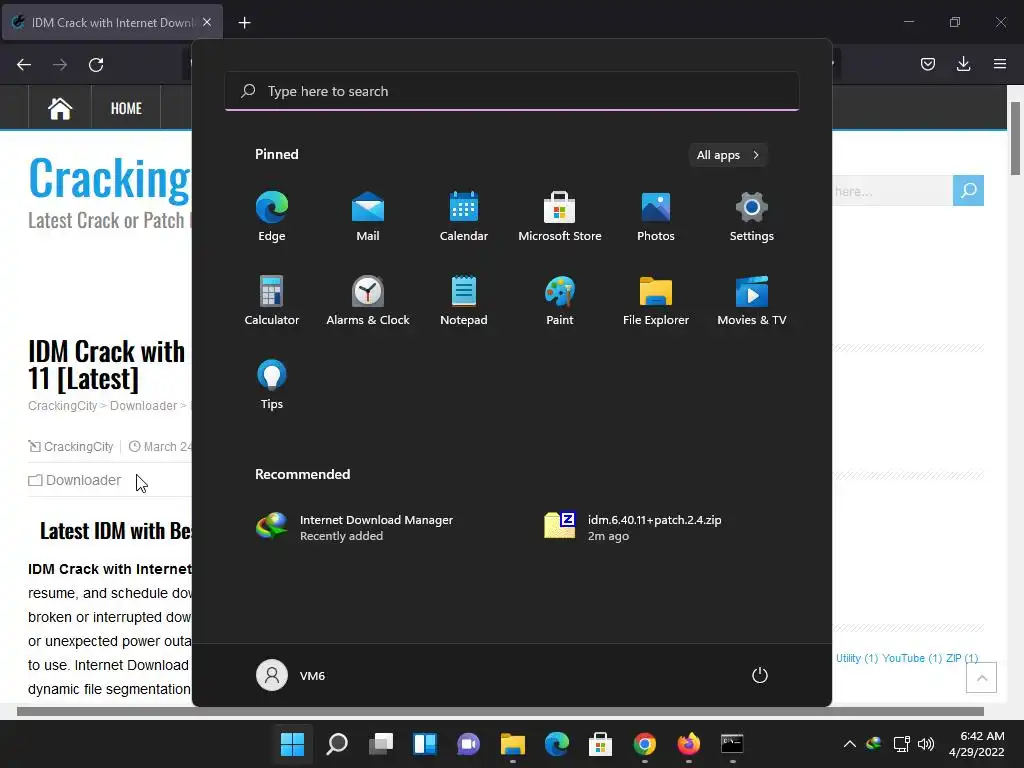
Task: Click the back-to-top arrow on webpage
Action: (982, 678)
